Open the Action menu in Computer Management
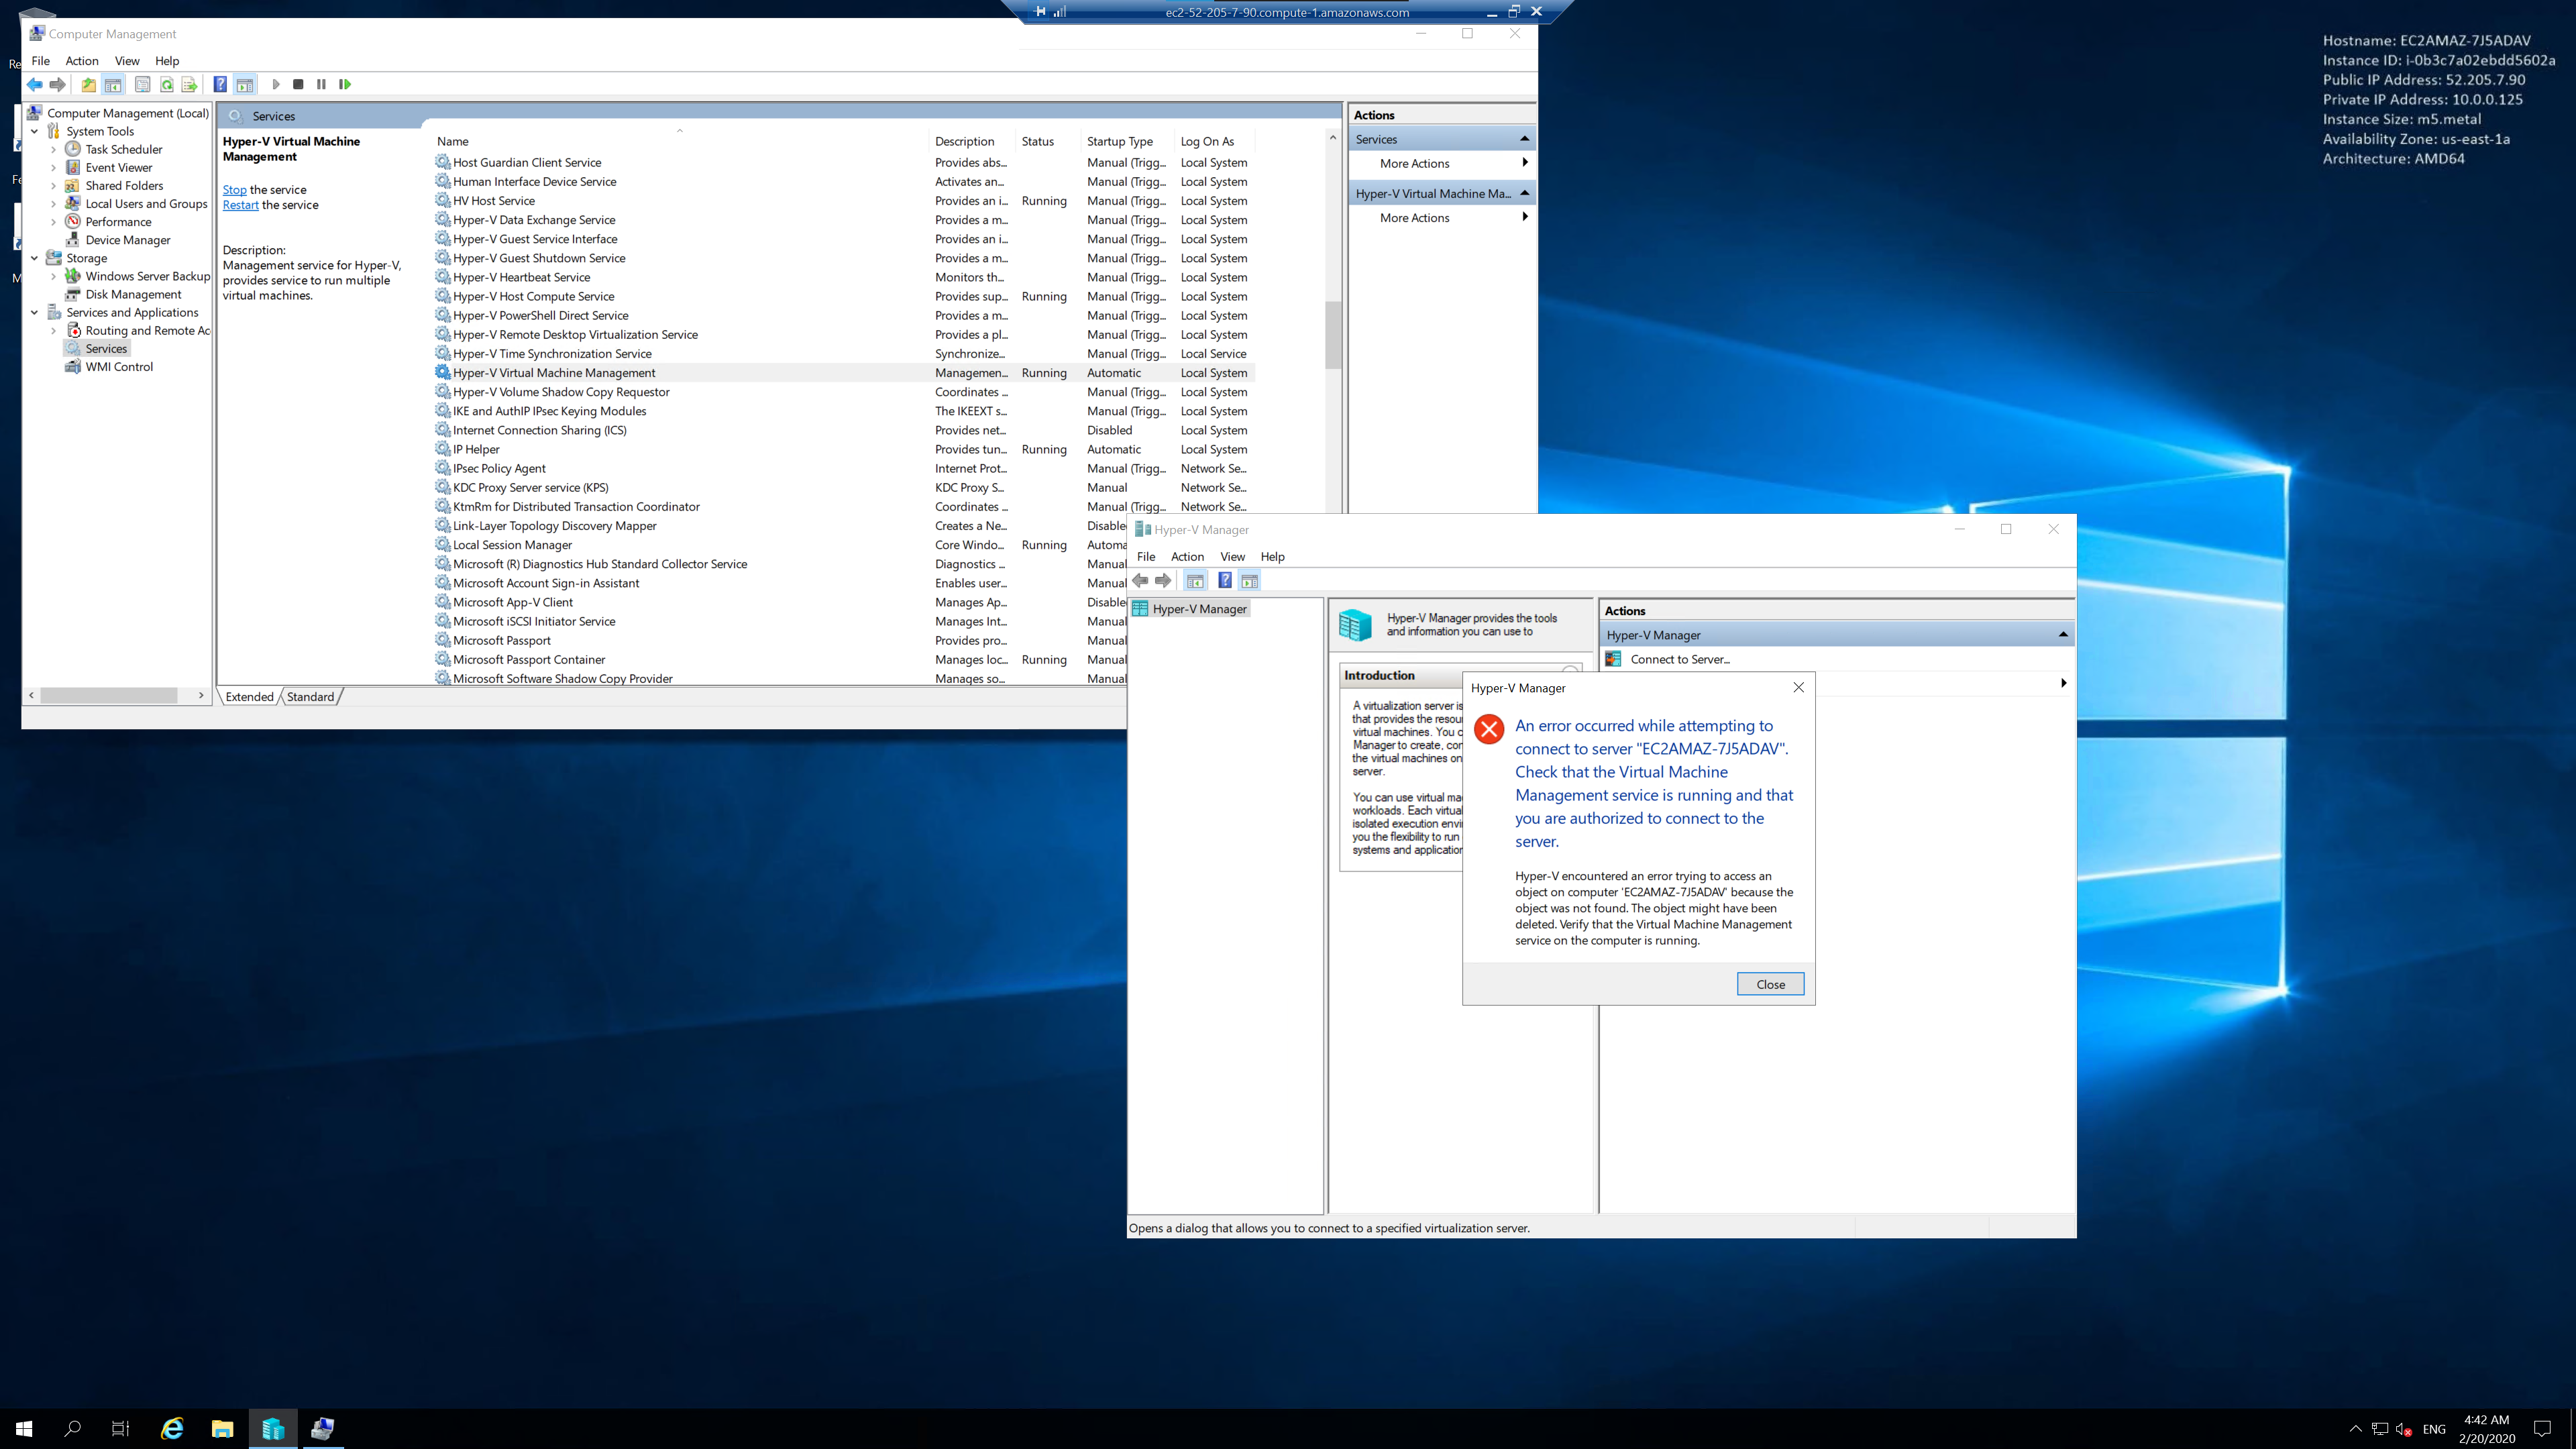 click(82, 61)
